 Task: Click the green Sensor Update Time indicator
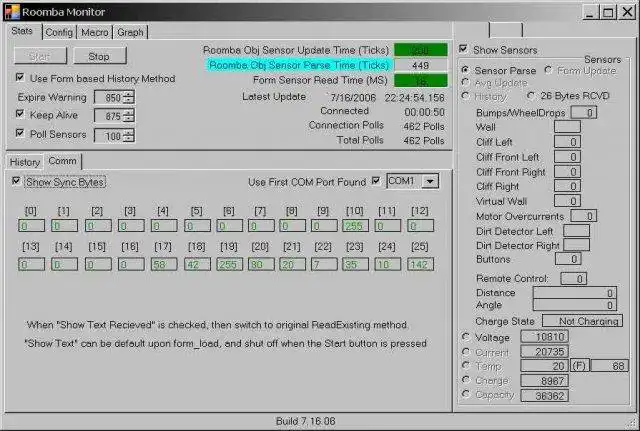click(x=421, y=50)
